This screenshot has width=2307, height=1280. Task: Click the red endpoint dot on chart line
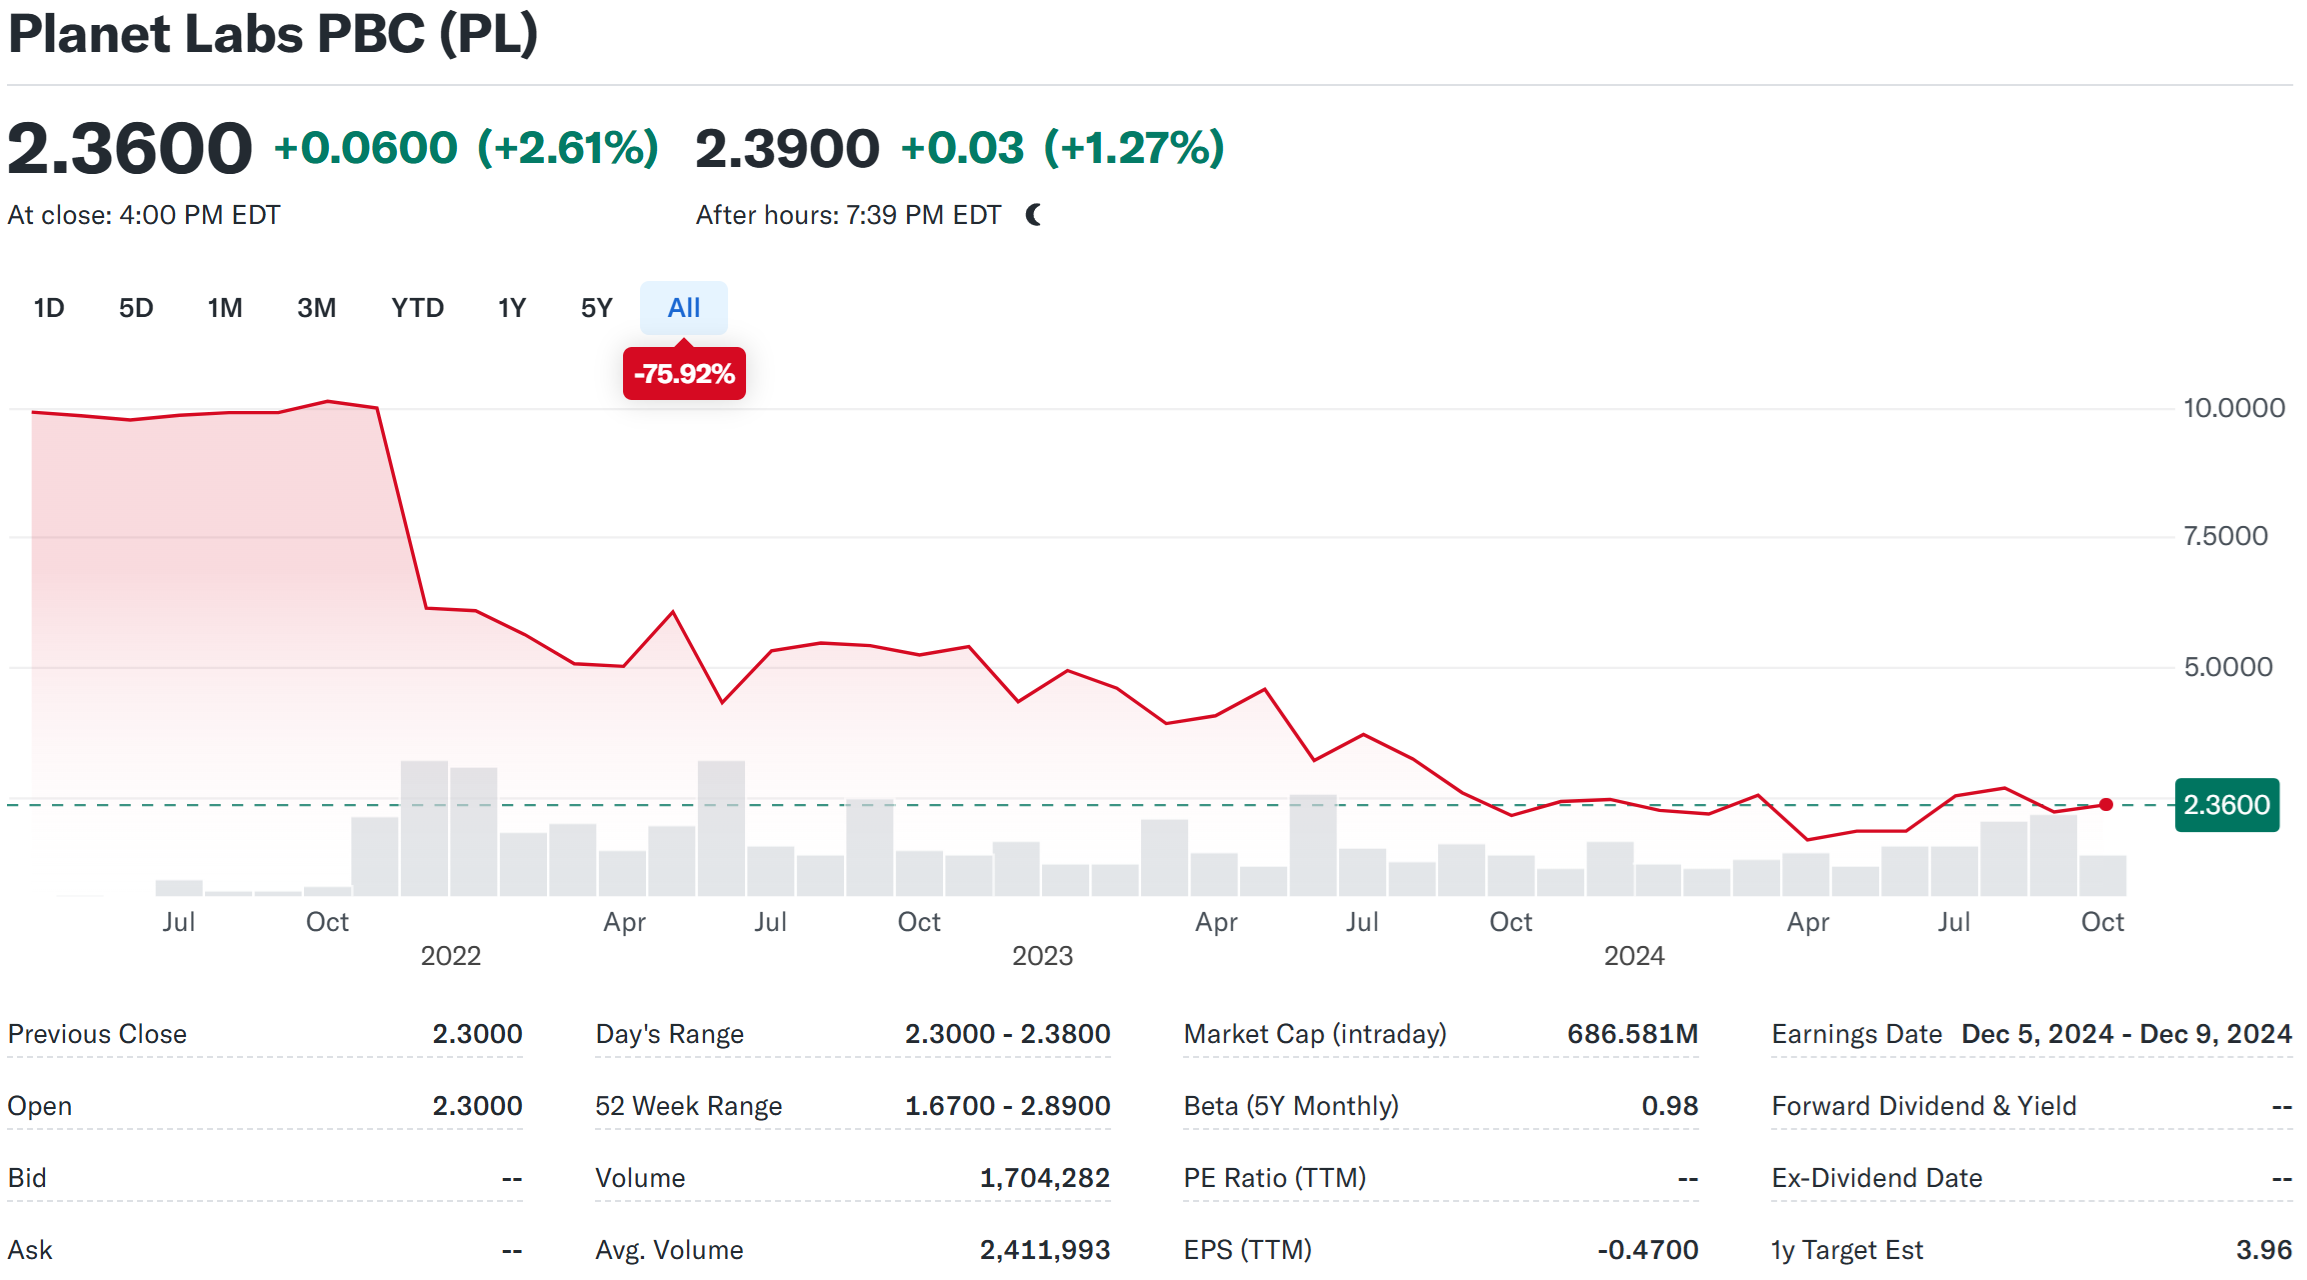pos(2106,805)
